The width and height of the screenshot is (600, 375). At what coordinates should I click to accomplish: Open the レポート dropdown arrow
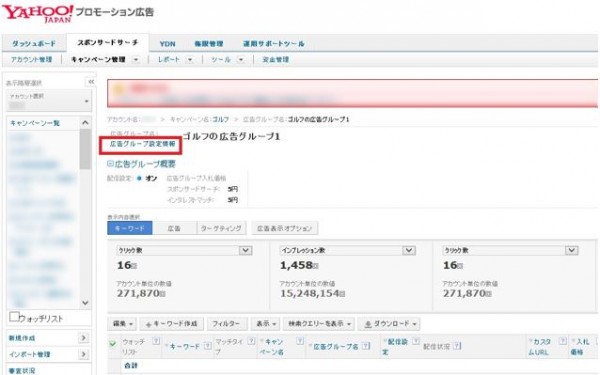pos(190,60)
